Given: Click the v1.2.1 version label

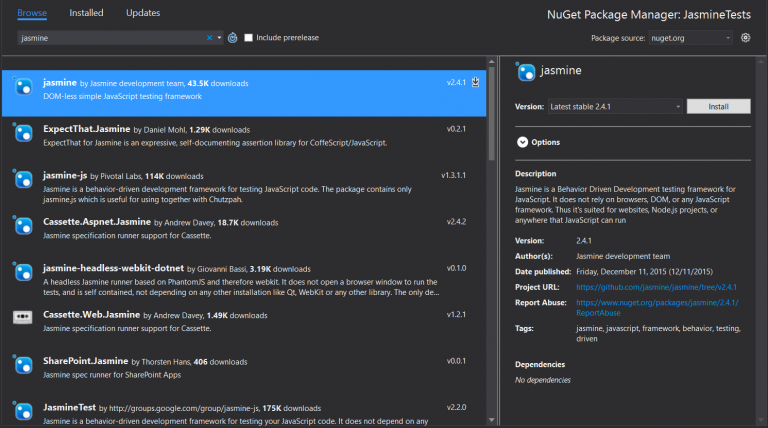Looking at the screenshot, I should click(x=456, y=314).
